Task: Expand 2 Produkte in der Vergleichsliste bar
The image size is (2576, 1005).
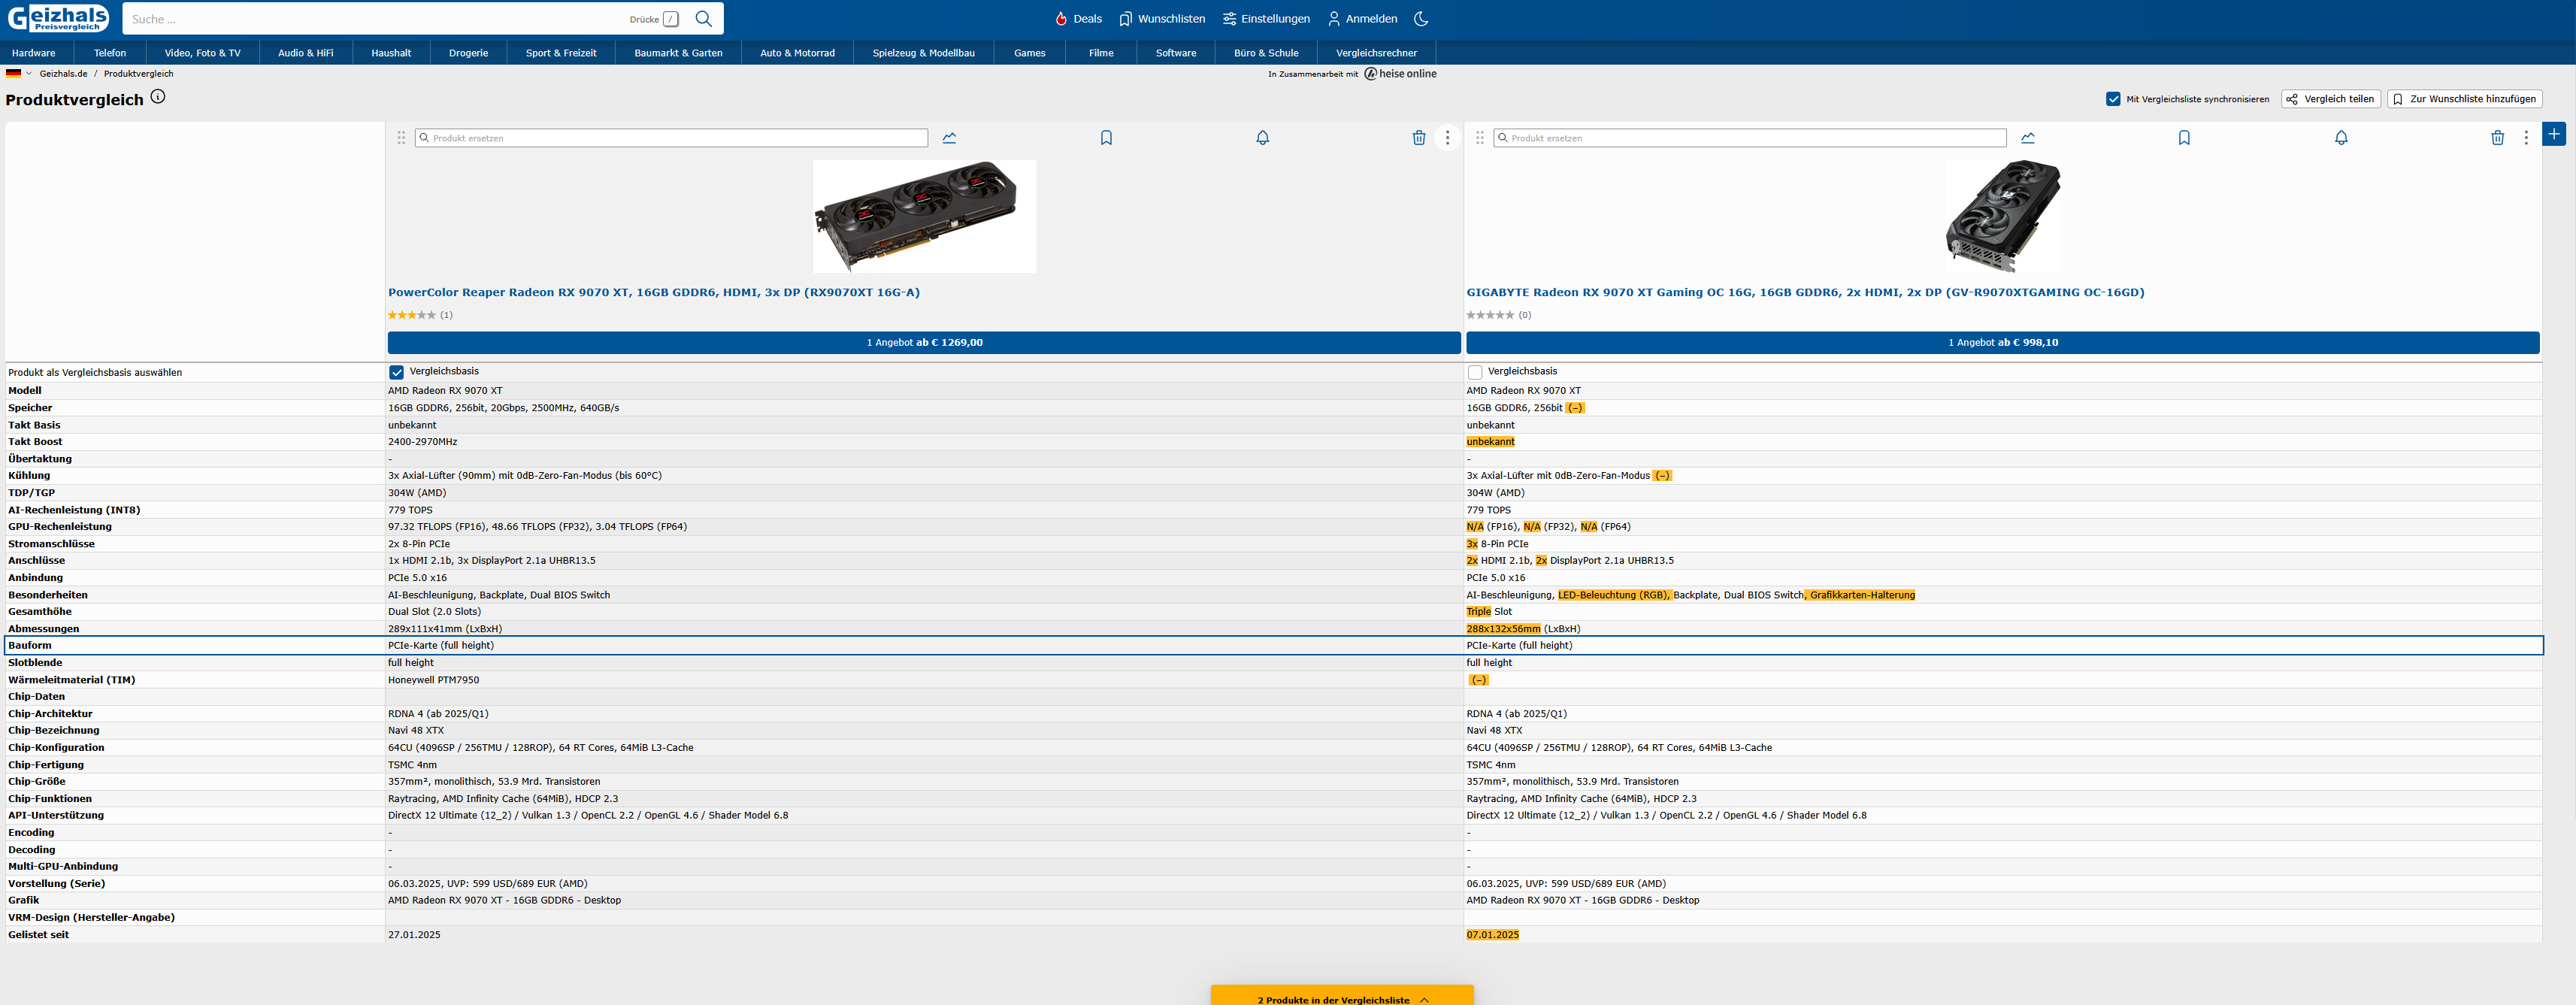Action: (x=1342, y=998)
